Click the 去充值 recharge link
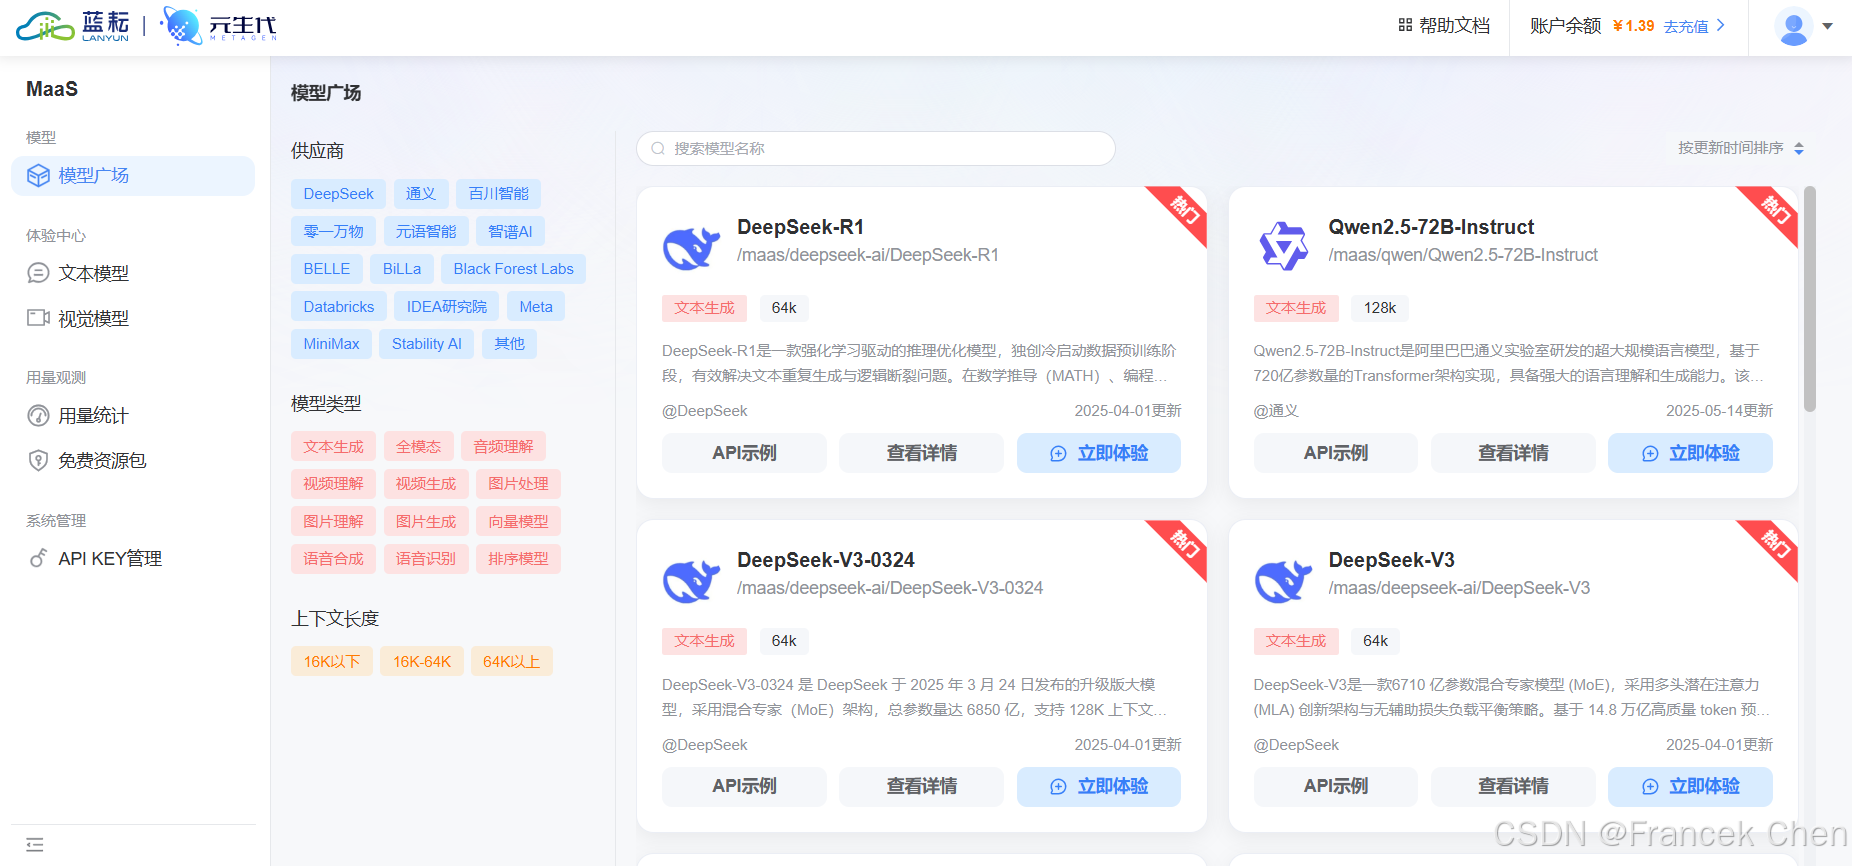 tap(1686, 26)
